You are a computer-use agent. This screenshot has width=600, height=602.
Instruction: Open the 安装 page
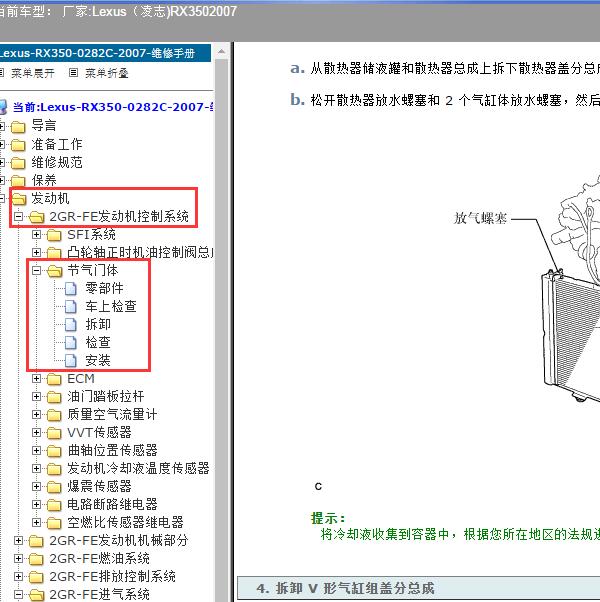tap(98, 361)
